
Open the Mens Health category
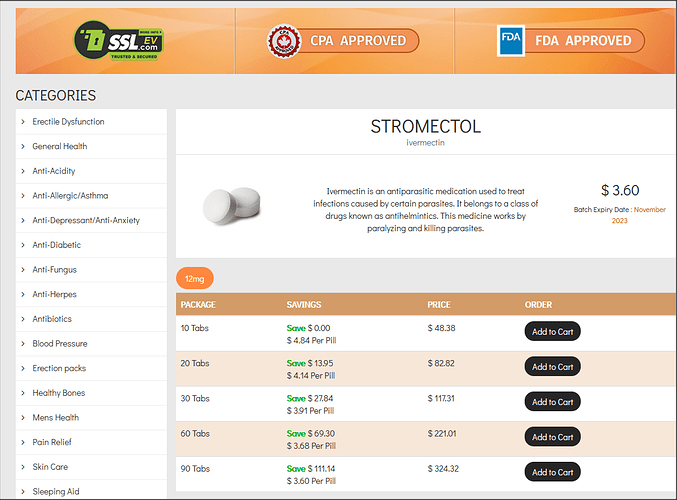click(x=56, y=417)
